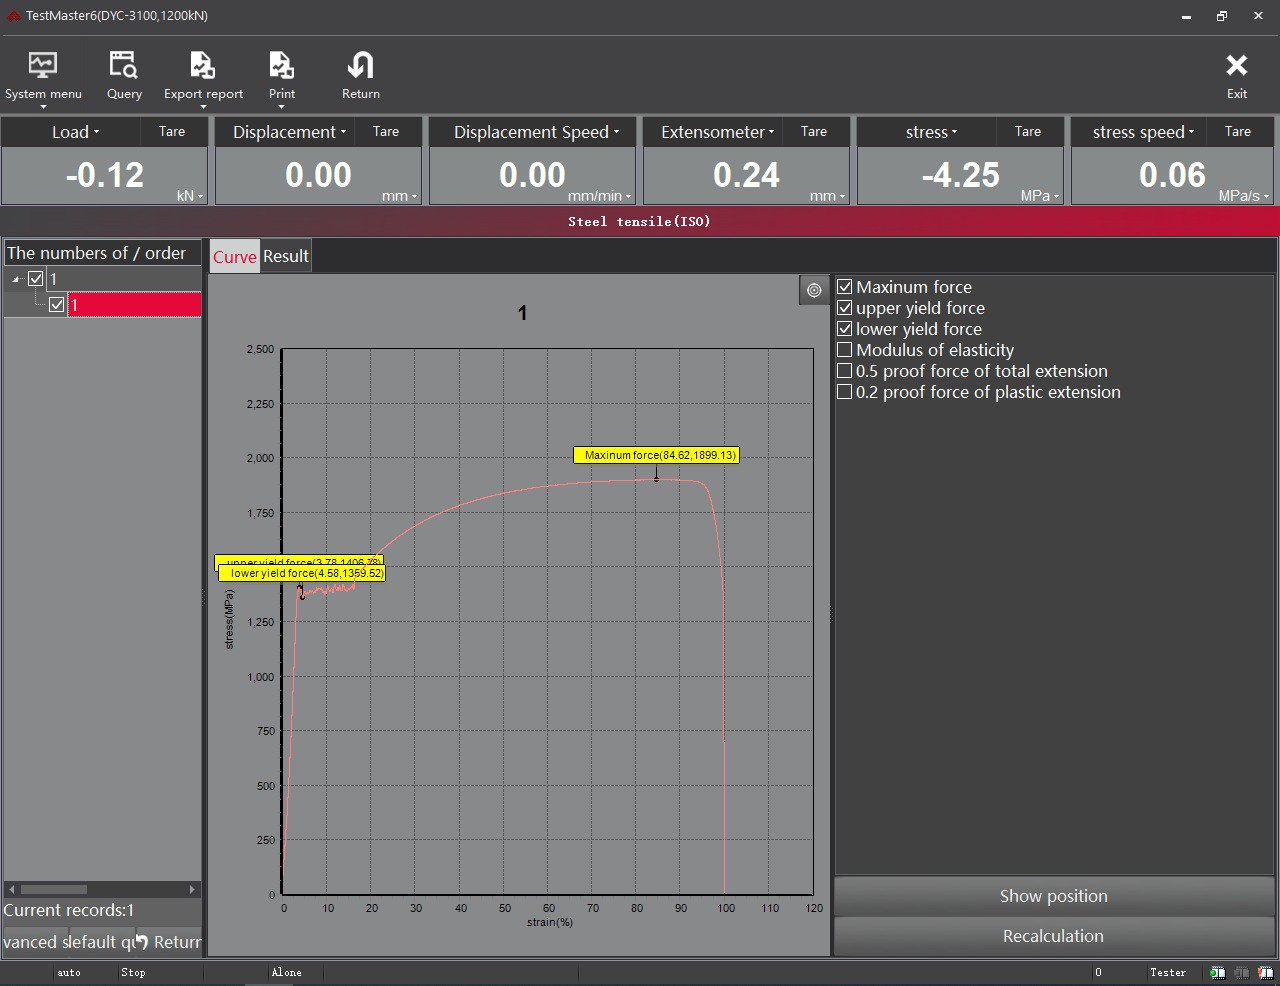Image resolution: width=1280 pixels, height=986 pixels.
Task: Click the Query icon
Action: click(124, 75)
